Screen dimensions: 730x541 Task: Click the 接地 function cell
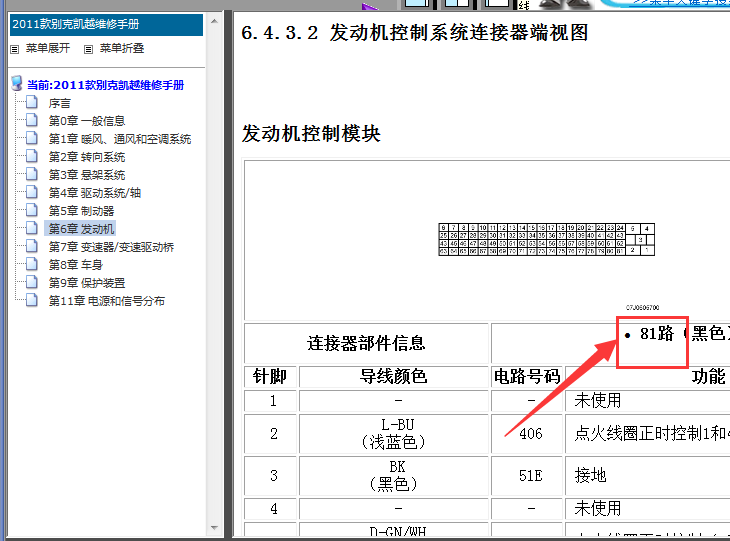click(648, 475)
